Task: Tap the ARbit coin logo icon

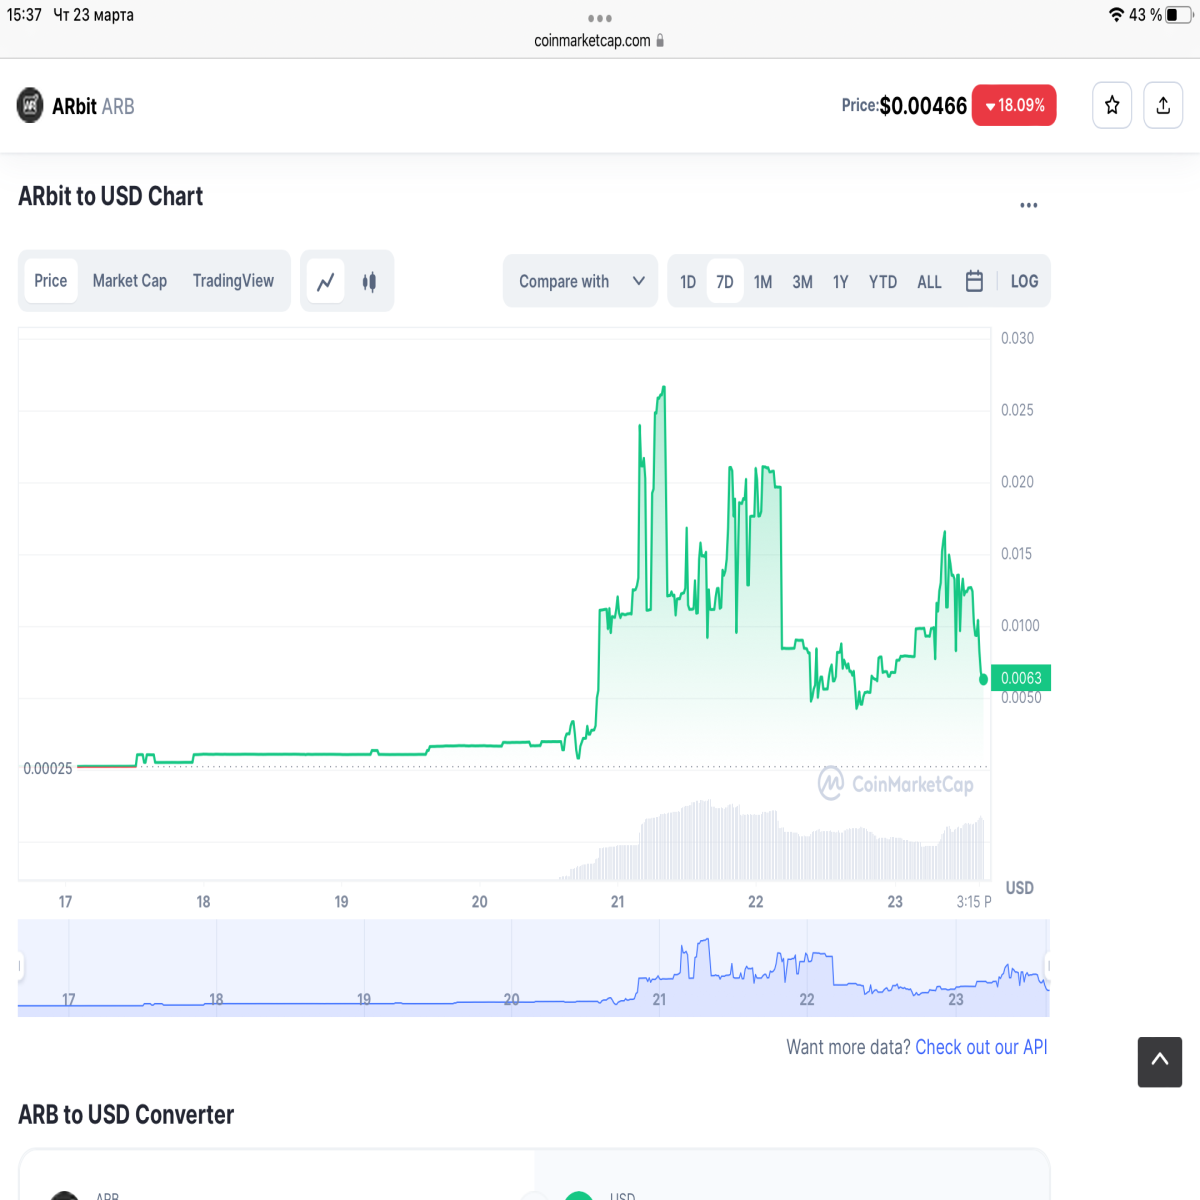Action: point(30,105)
